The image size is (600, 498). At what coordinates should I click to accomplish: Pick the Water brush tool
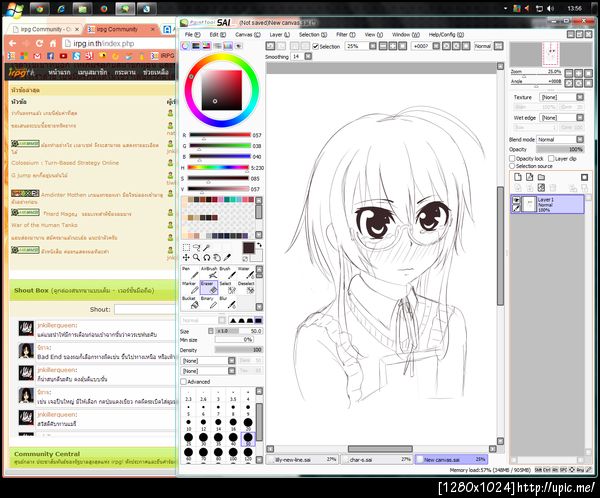point(246,273)
